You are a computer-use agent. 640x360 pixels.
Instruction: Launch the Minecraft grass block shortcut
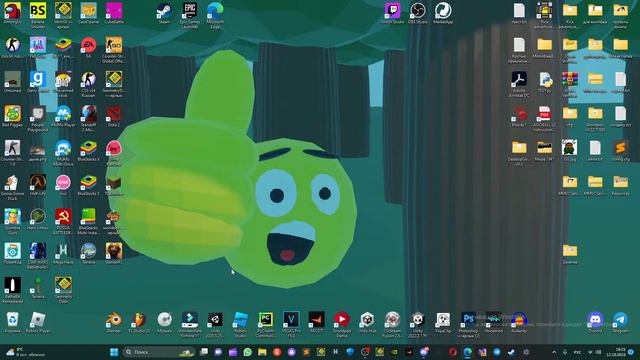coord(114,184)
